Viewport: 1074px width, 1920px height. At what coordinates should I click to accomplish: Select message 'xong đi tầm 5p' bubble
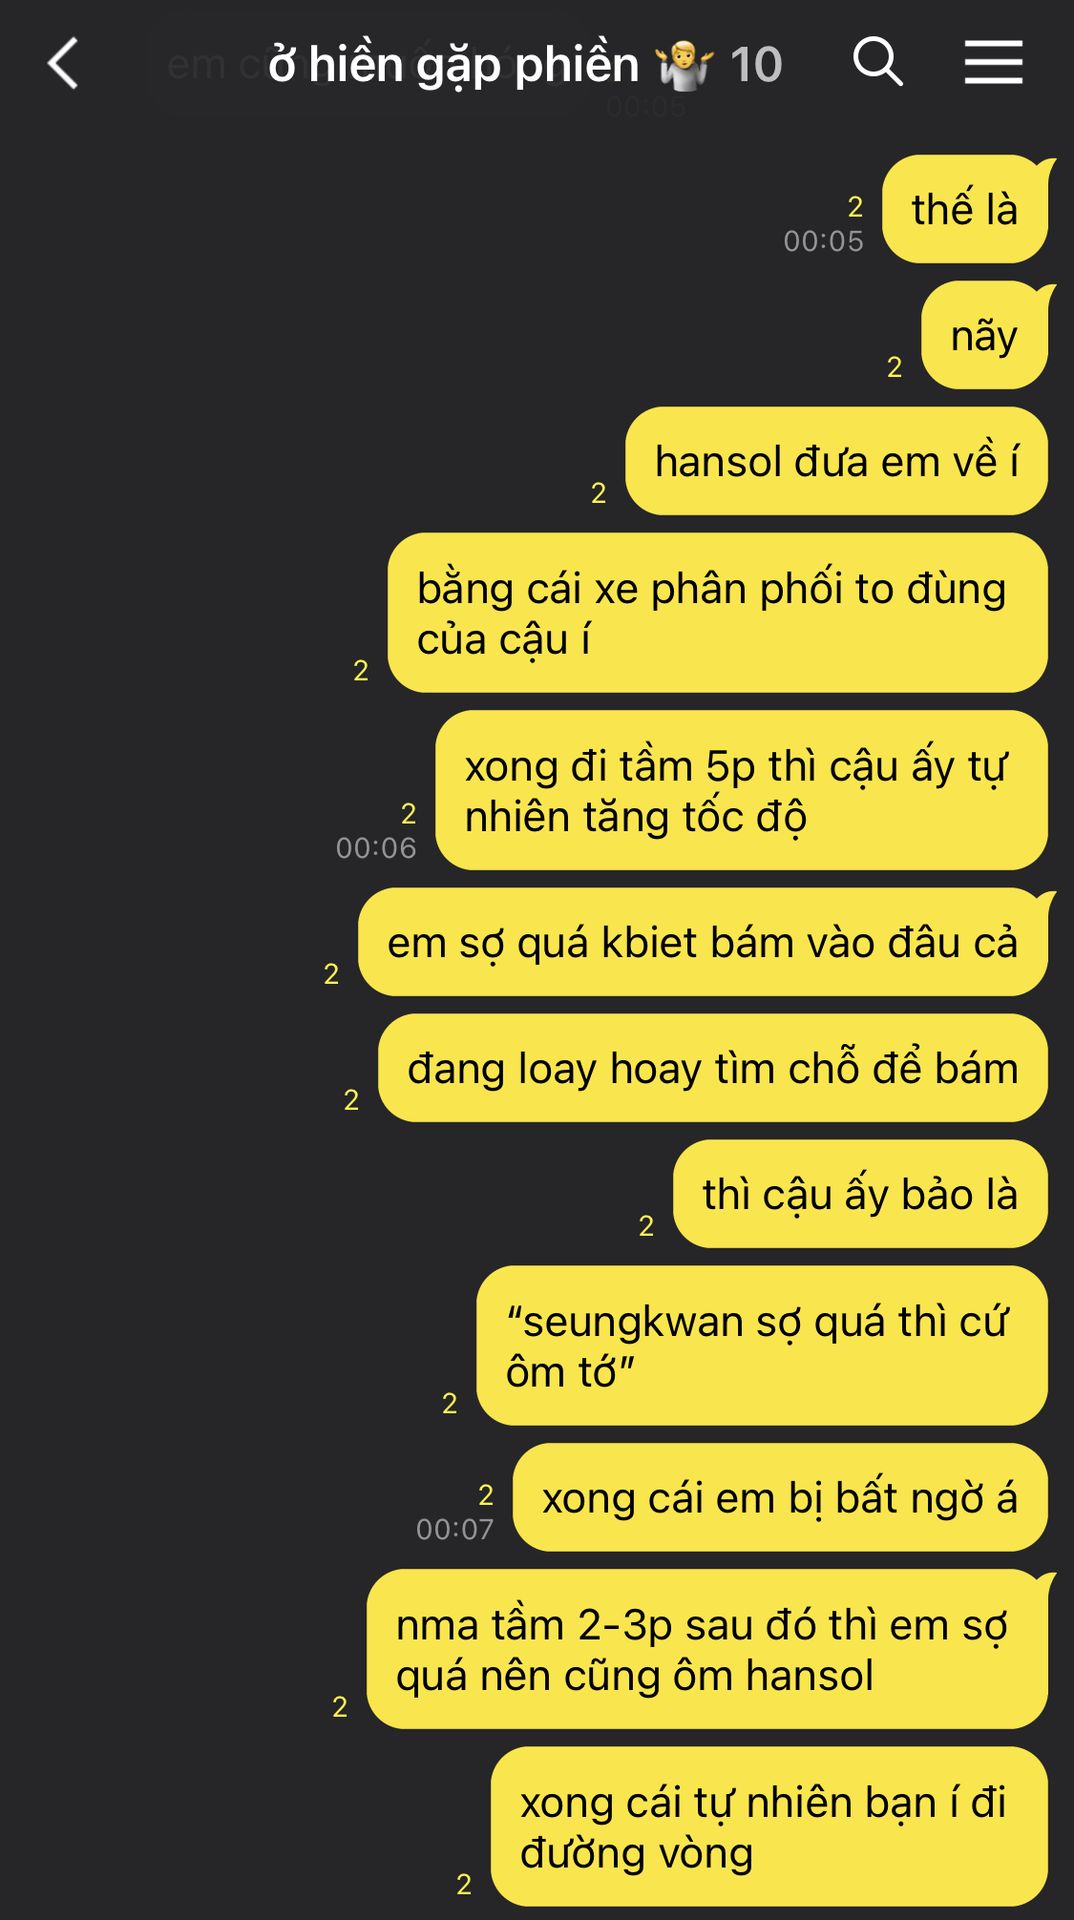(x=741, y=790)
